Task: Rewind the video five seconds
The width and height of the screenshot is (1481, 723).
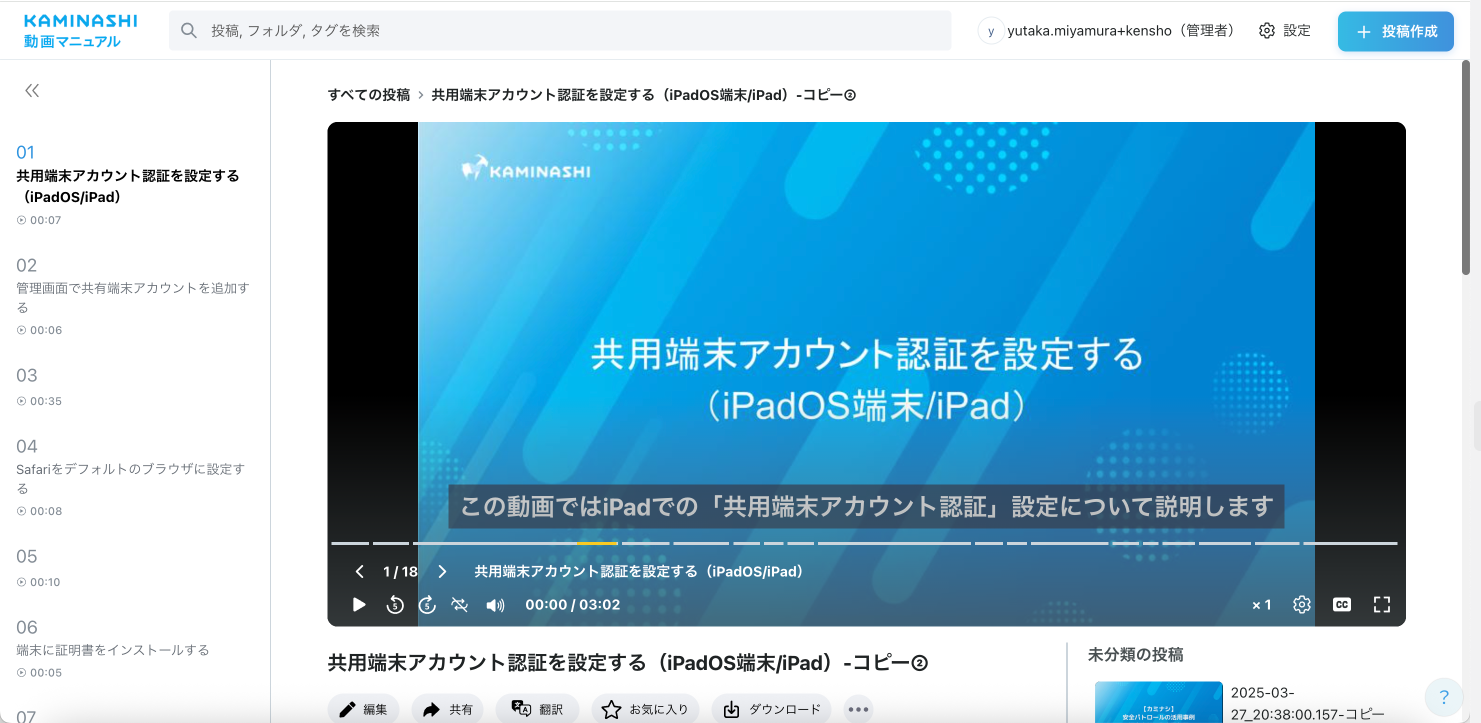Action: point(394,605)
